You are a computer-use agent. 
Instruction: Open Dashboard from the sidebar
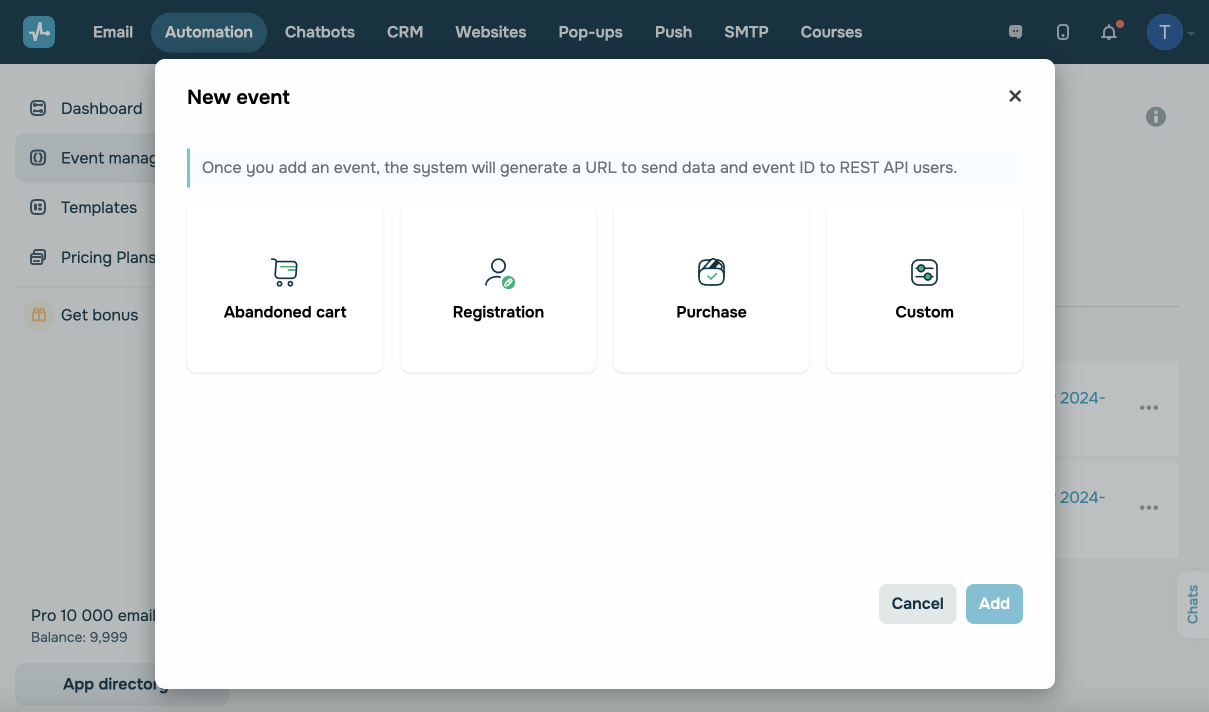[101, 108]
